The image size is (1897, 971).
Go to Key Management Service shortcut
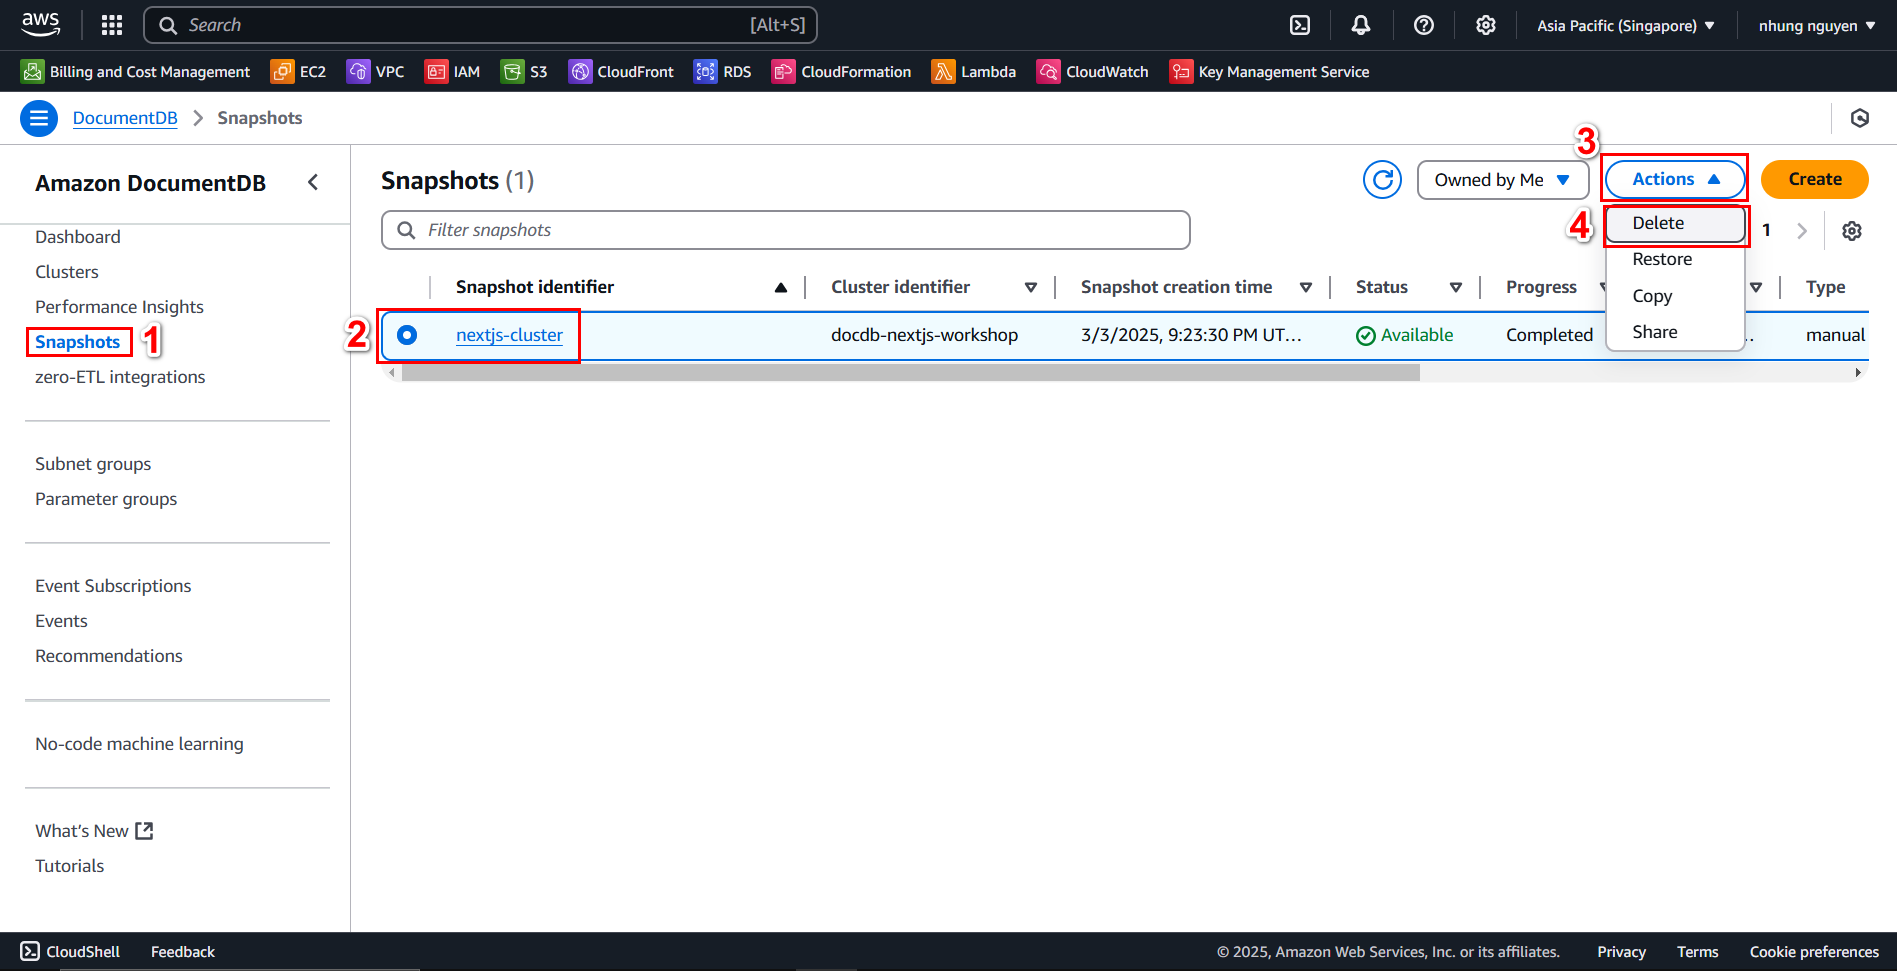1270,72
